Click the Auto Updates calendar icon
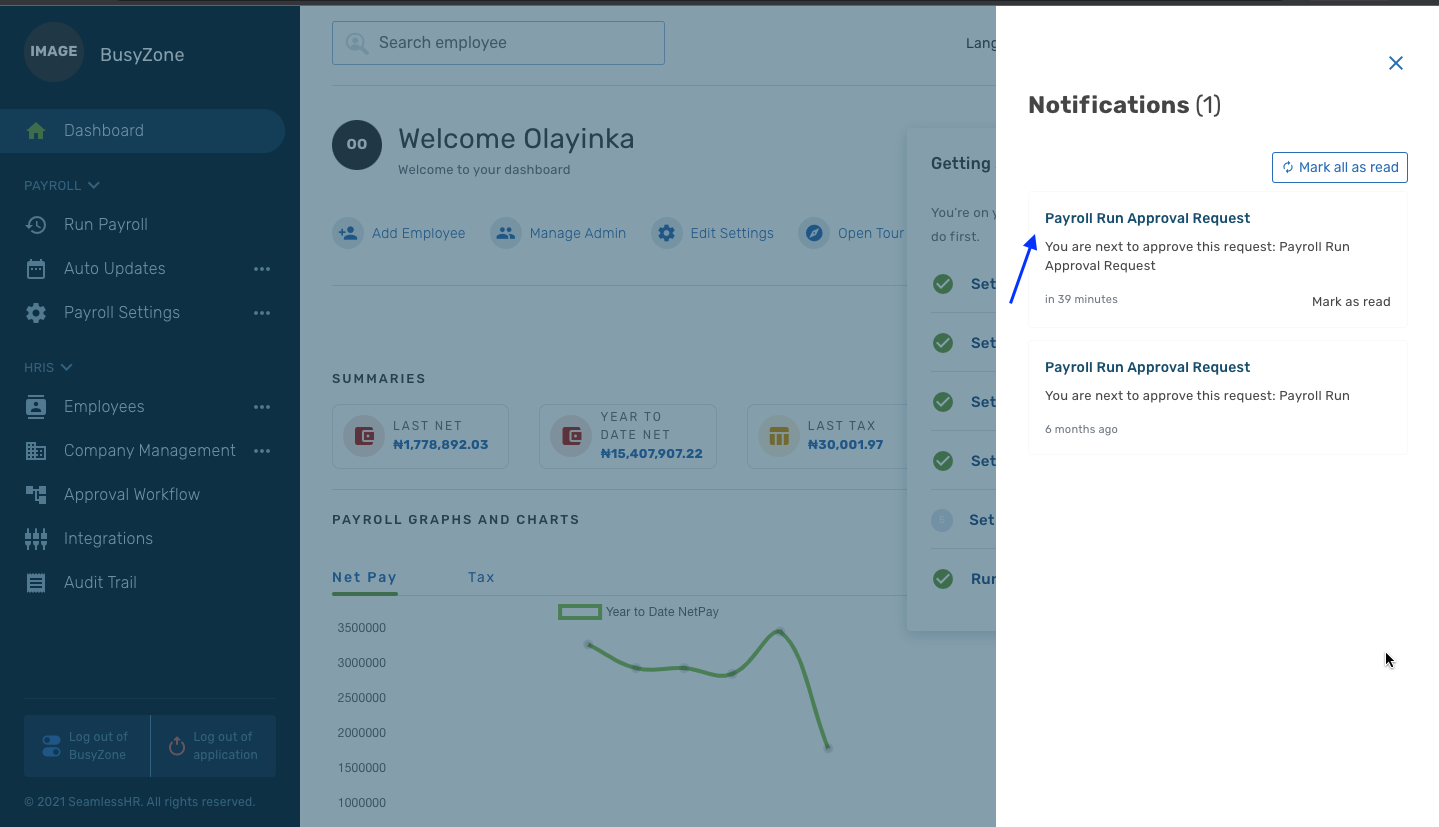 tap(36, 269)
